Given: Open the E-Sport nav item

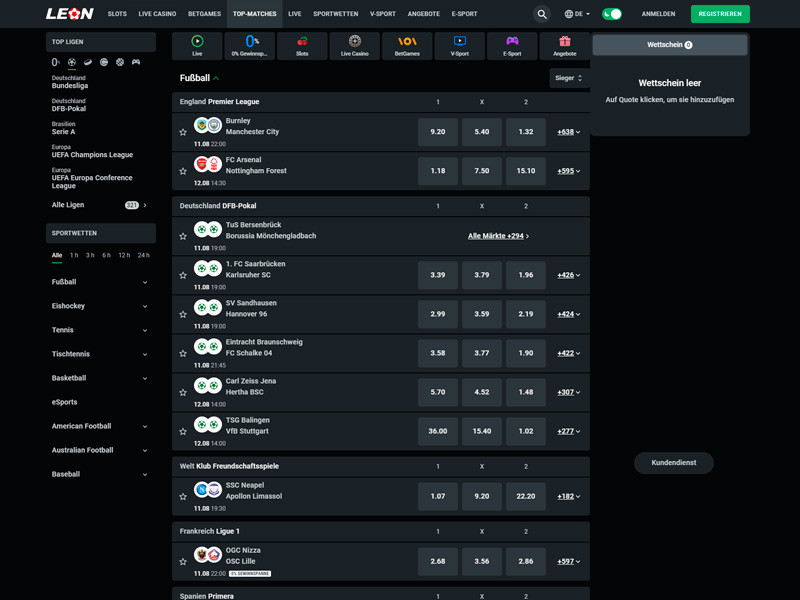Looking at the screenshot, I should pyautogui.click(x=464, y=14).
